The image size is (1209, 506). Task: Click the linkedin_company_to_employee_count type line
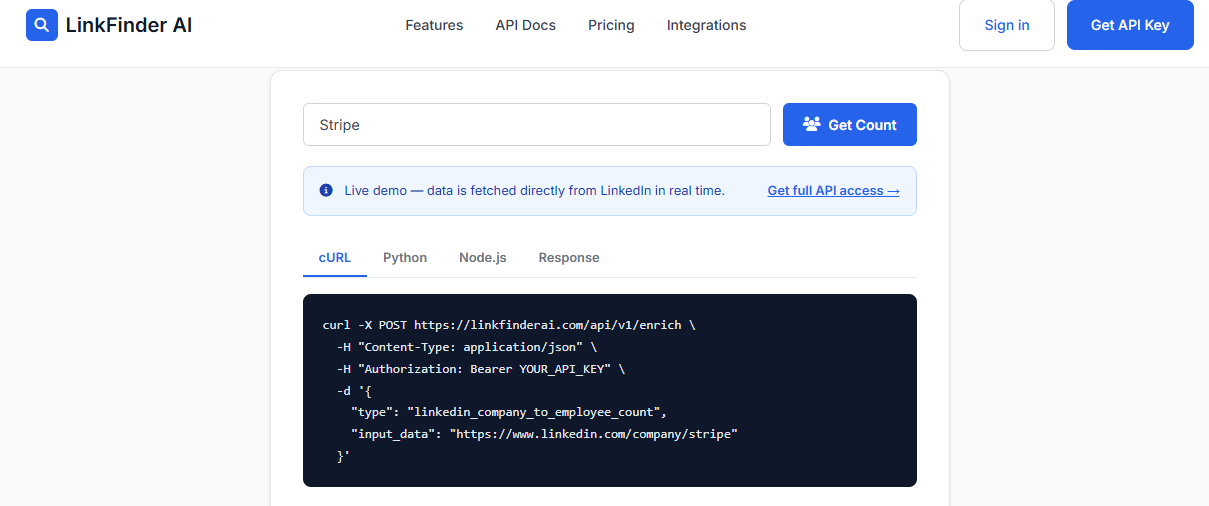coord(508,412)
